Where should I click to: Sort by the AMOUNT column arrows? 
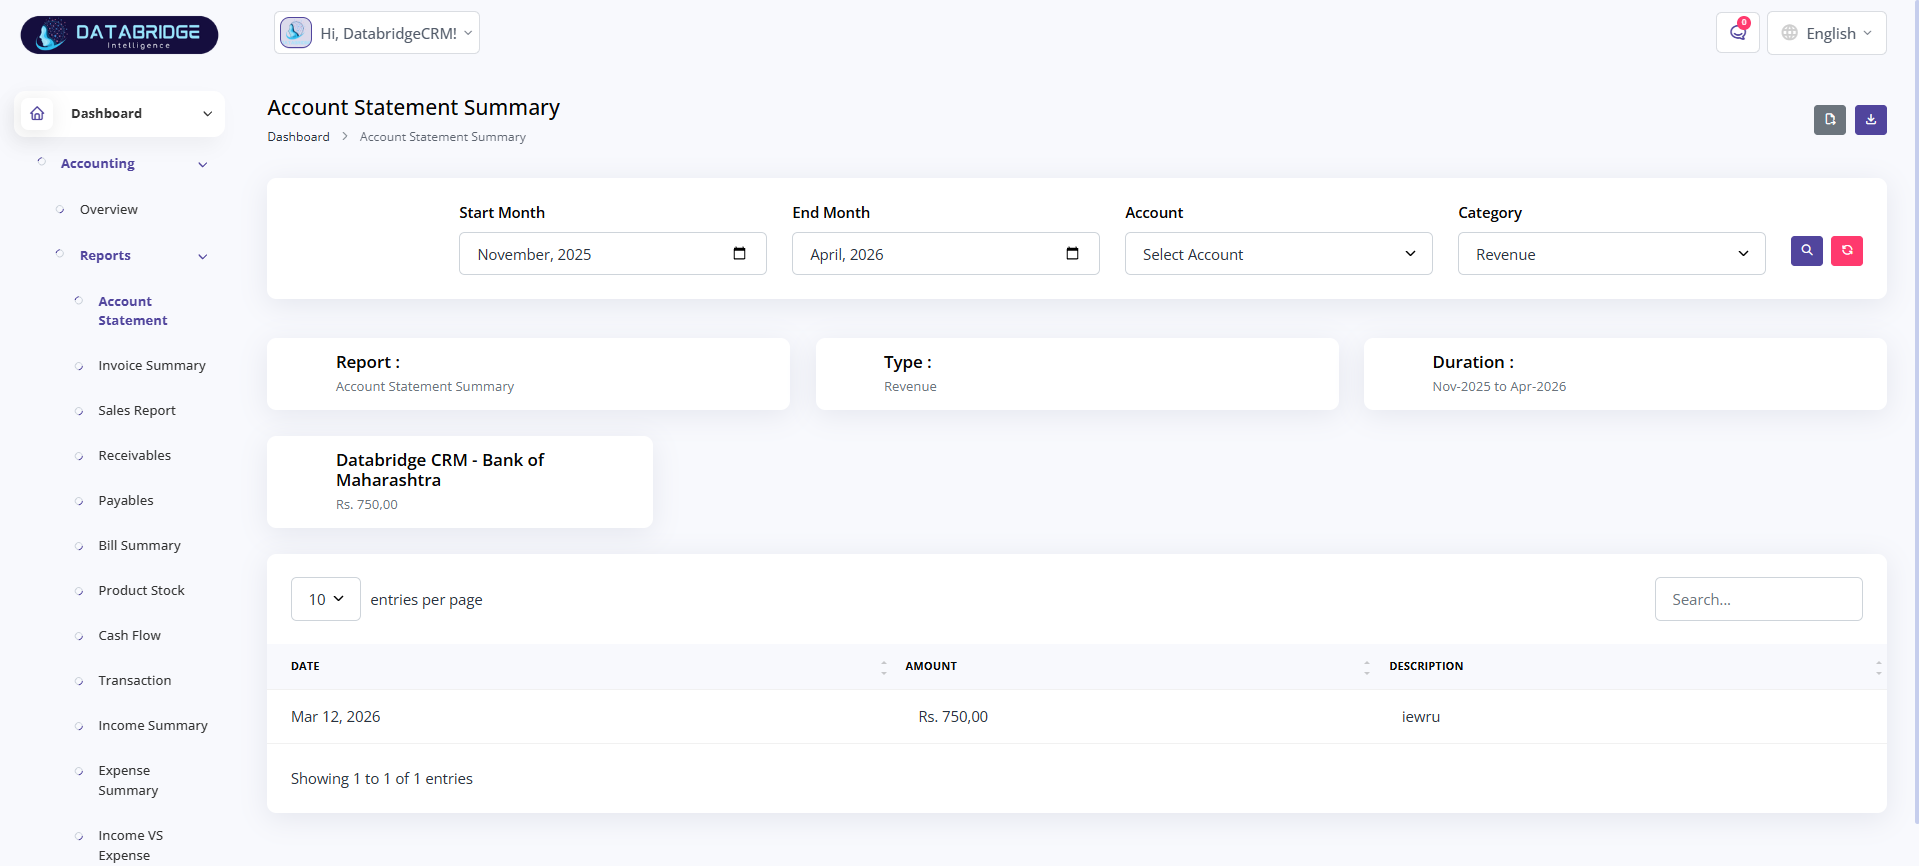1367,667
